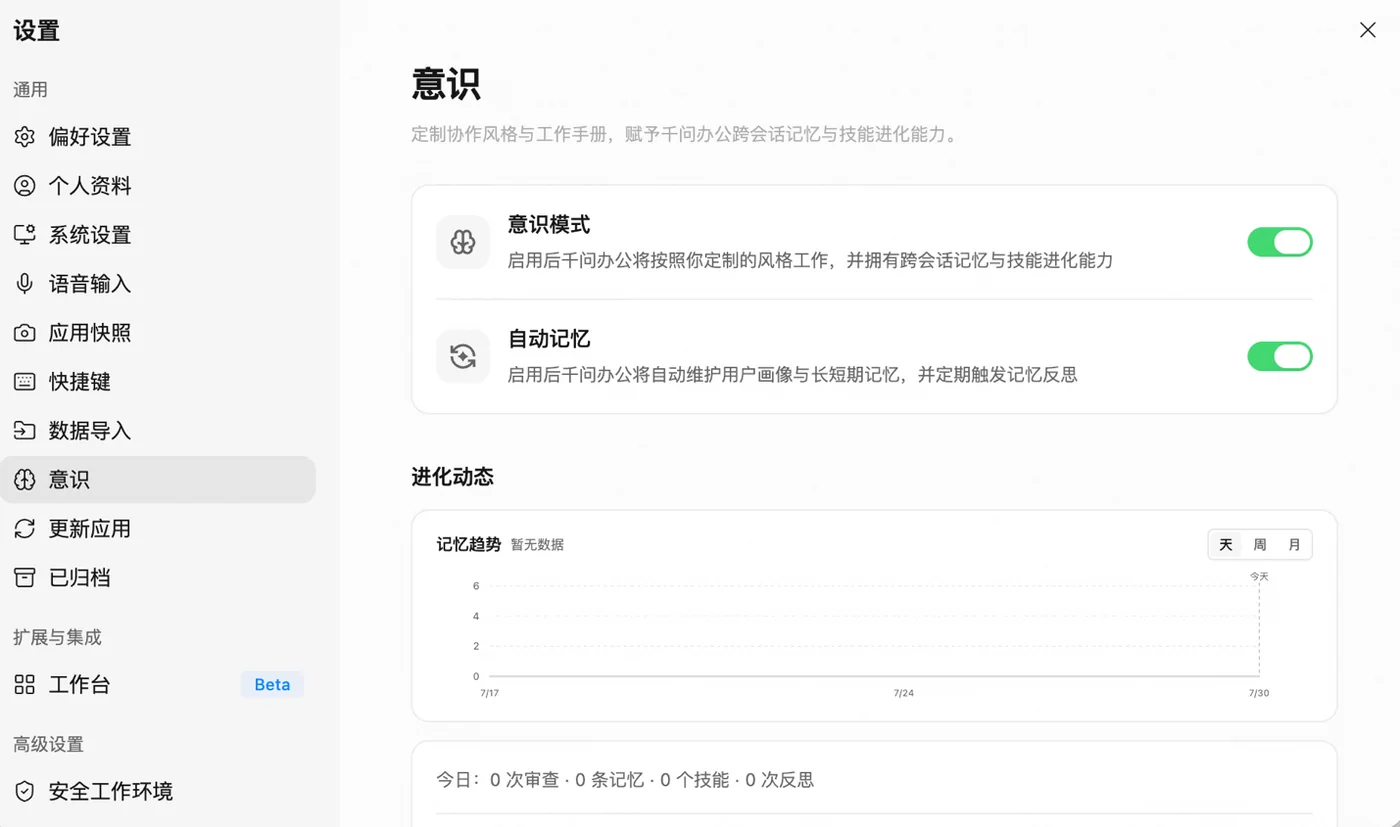Close the settings window with X
Screen dimensions: 1400x827
pyautogui.click(x=1368, y=30)
